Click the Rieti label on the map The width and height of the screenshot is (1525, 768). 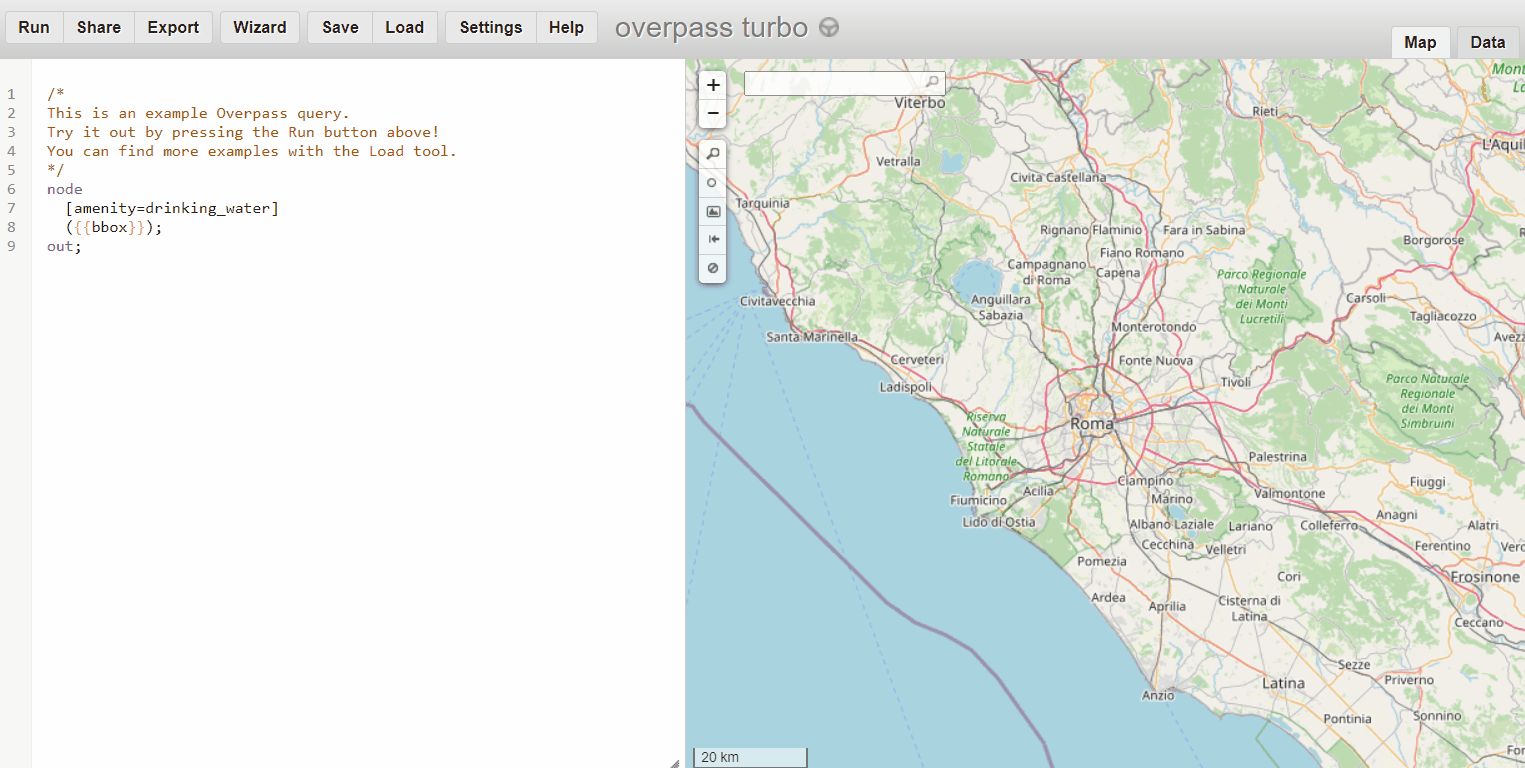[x=1265, y=111]
